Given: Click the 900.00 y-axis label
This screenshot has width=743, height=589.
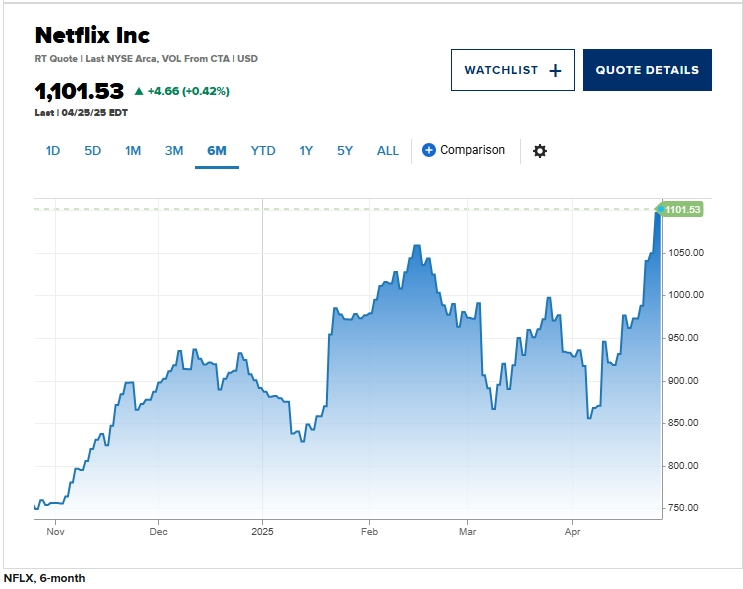Looking at the screenshot, I should pyautogui.click(x=683, y=381).
